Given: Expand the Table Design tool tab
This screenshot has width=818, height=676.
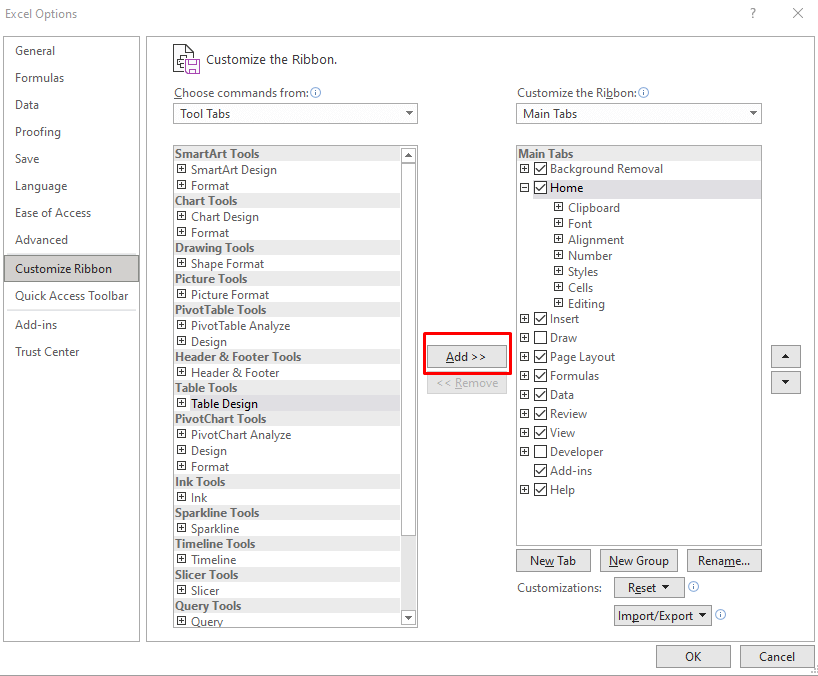Looking at the screenshot, I should (181, 403).
